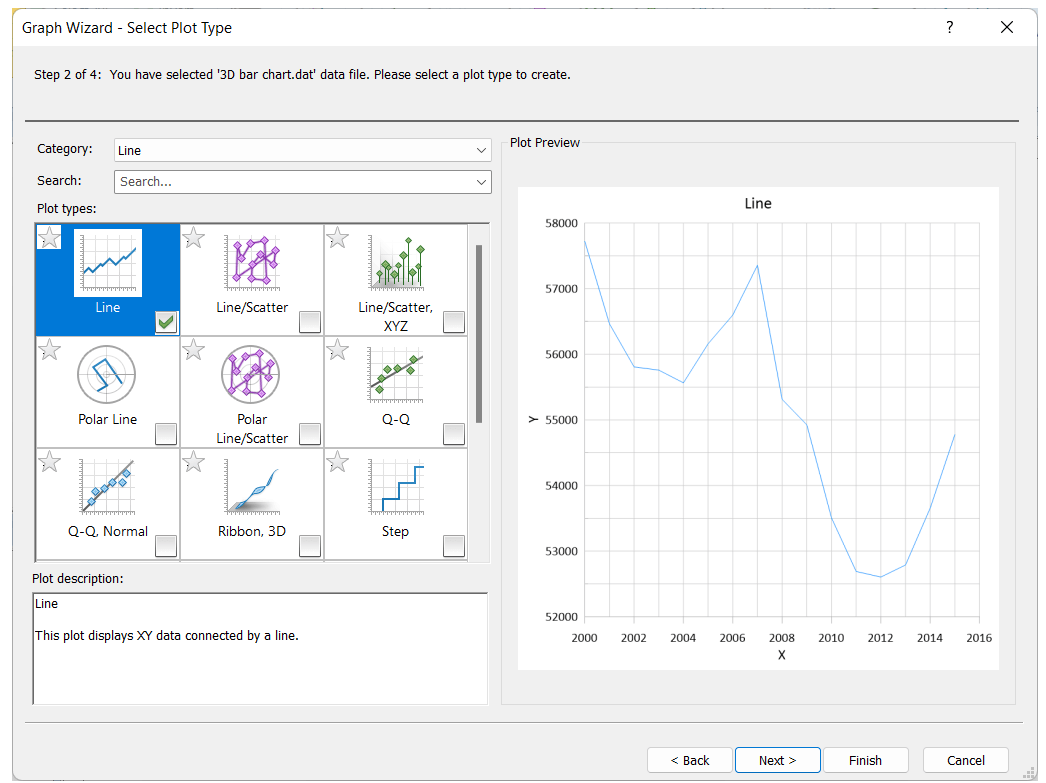The width and height of the screenshot is (1046, 783).
Task: Expand the Search dropdown arrow
Action: [x=481, y=182]
